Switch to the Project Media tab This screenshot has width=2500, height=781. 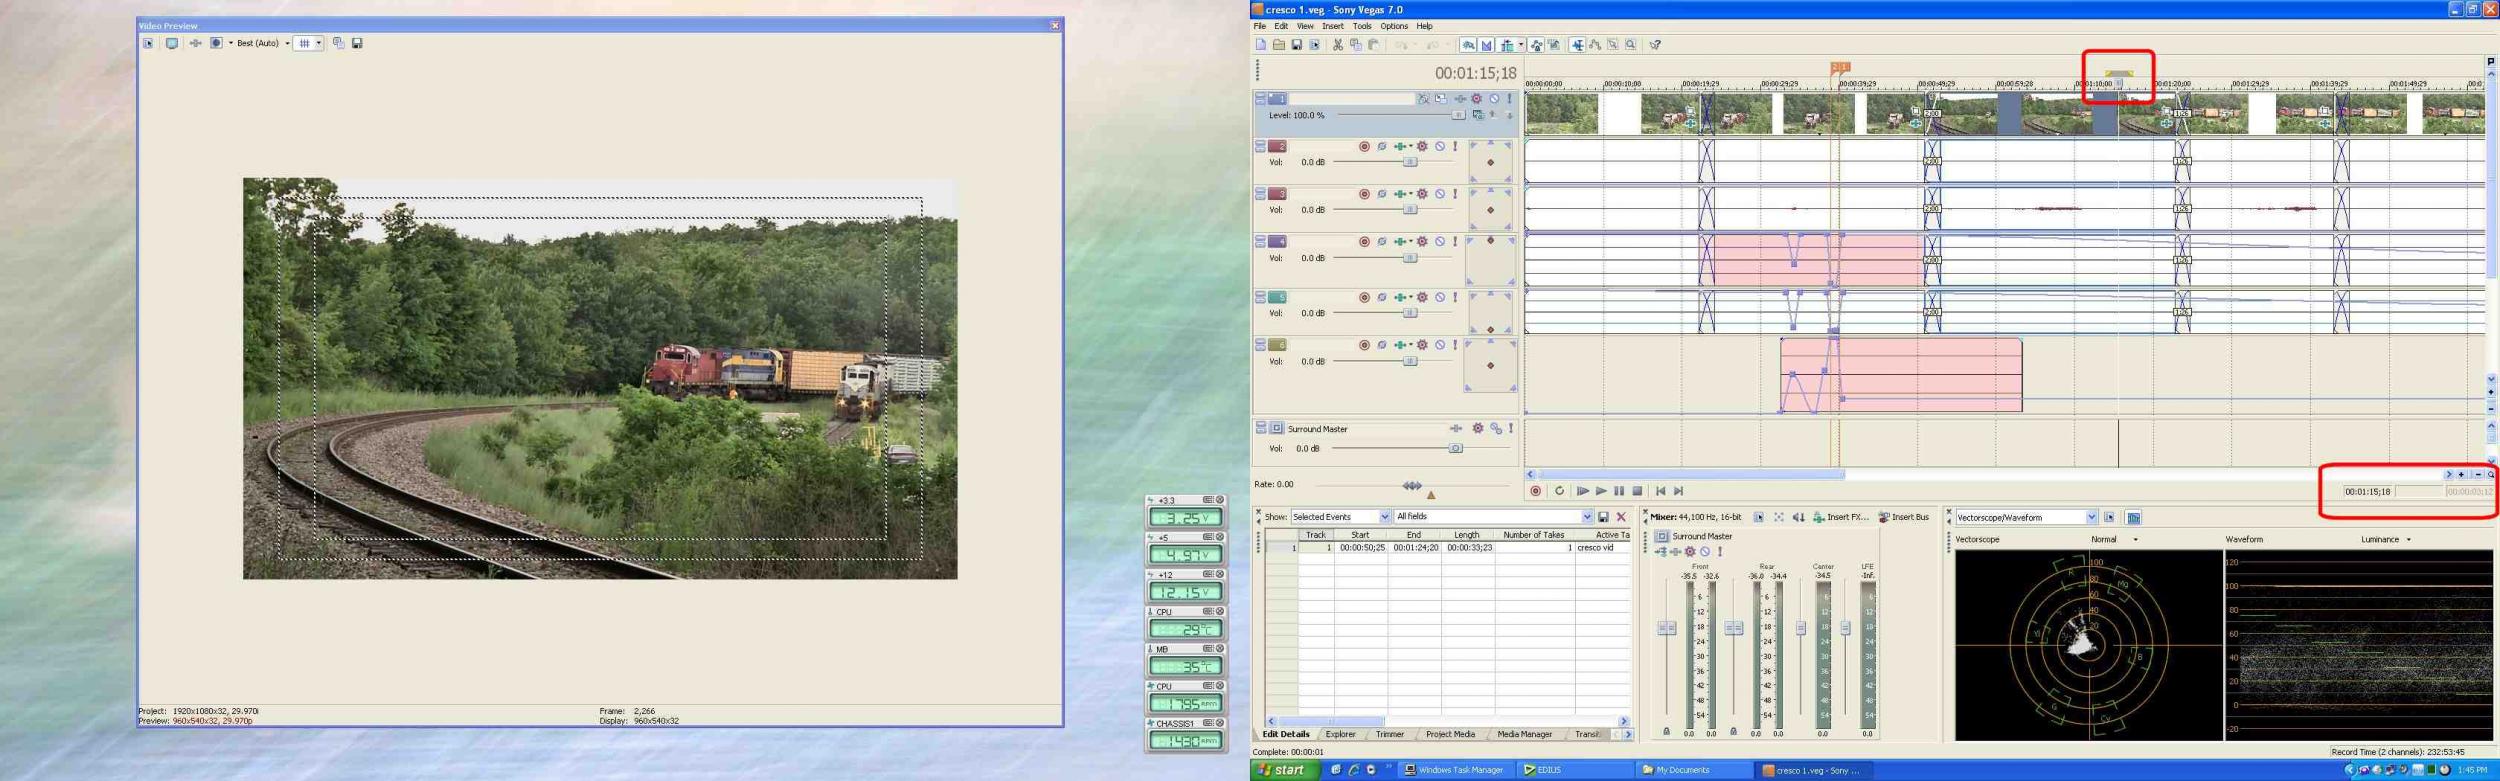coord(1449,734)
